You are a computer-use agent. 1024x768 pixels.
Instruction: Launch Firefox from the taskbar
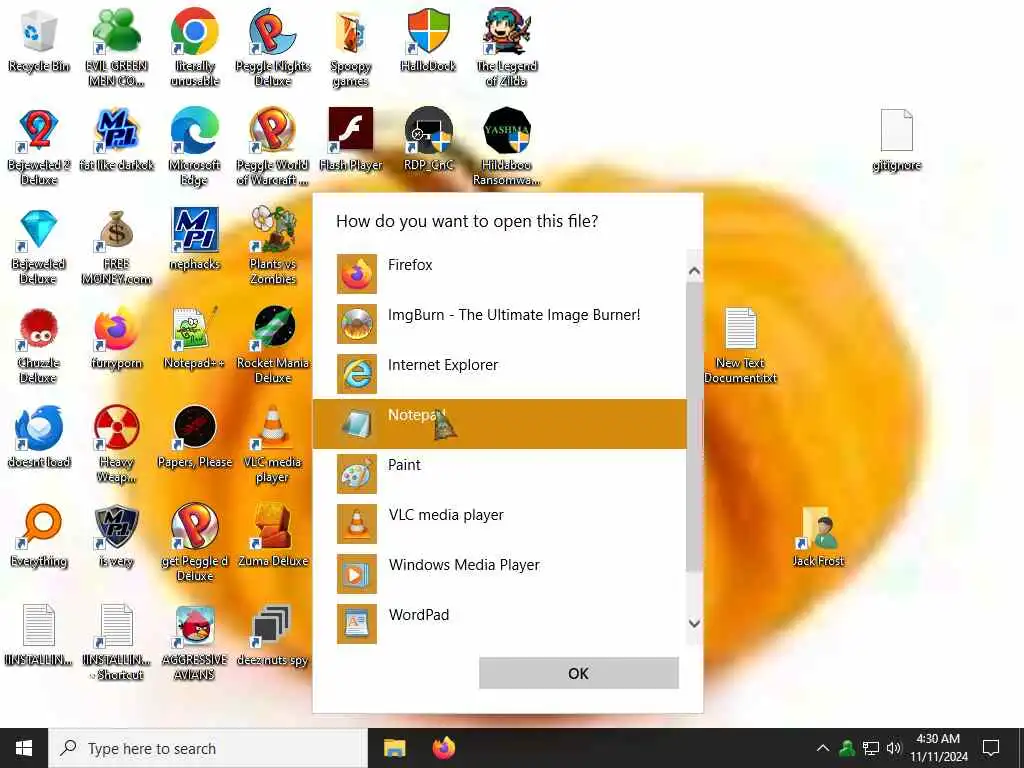tap(444, 748)
